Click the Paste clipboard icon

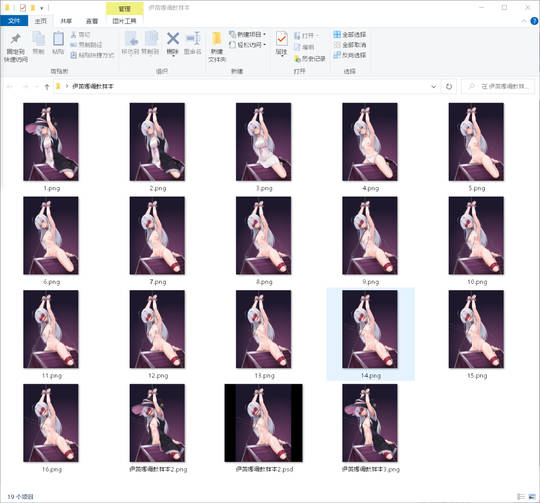[58, 39]
